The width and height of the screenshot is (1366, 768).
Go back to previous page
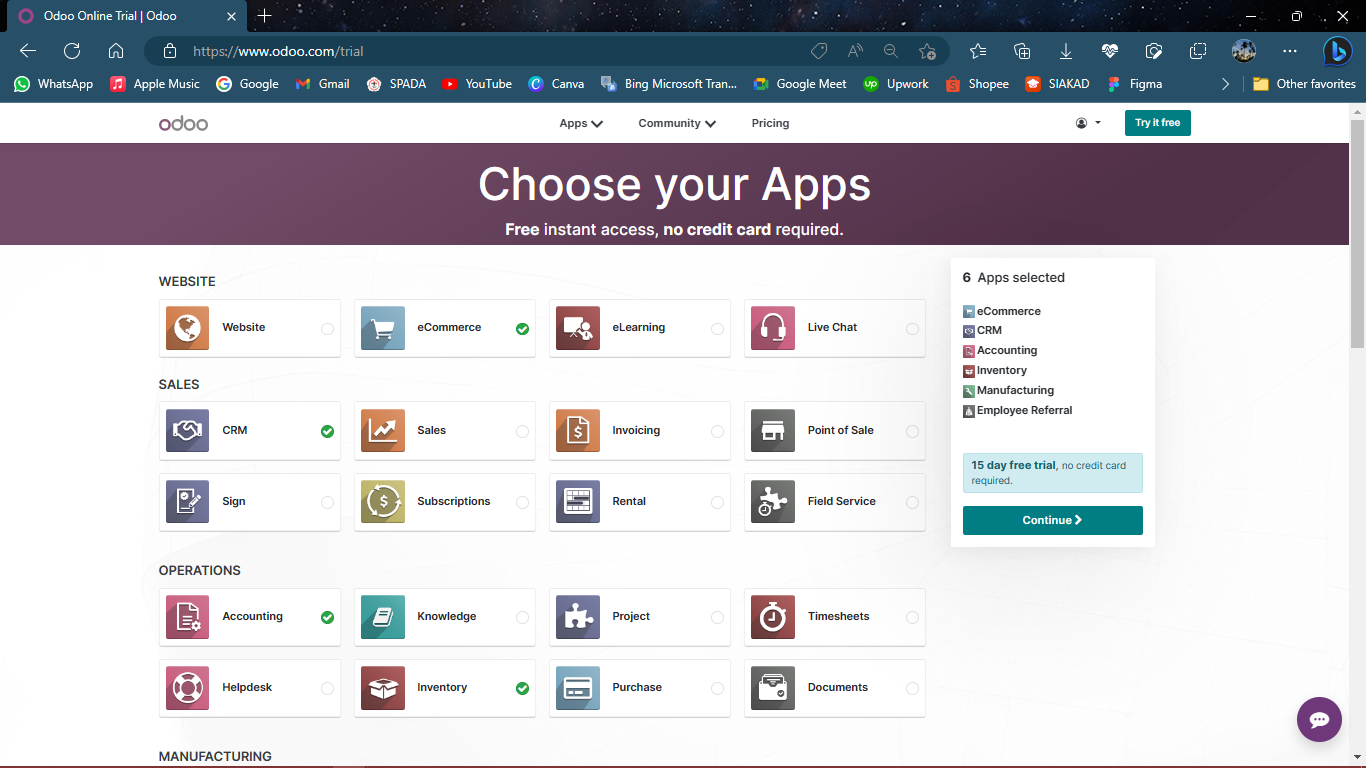point(28,51)
